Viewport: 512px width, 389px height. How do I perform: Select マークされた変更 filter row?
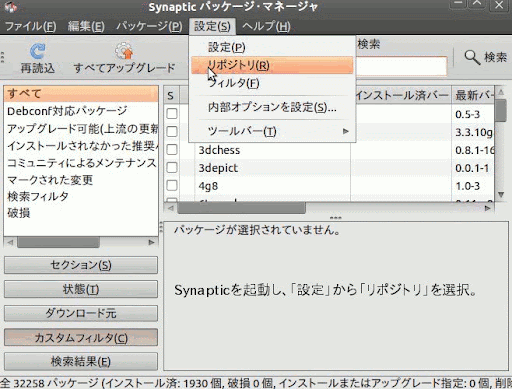(81, 180)
